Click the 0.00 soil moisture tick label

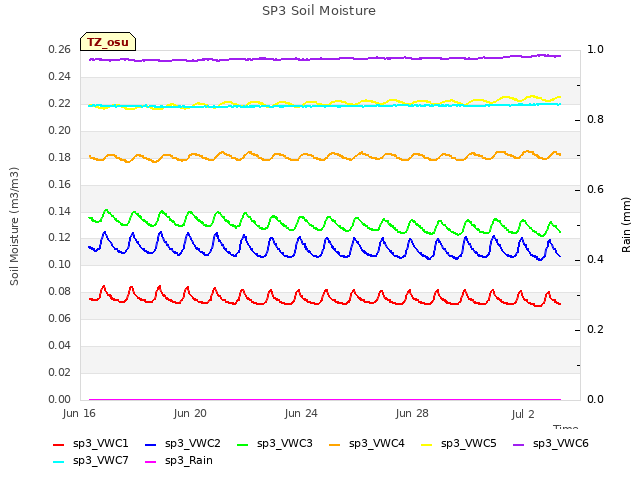click(59, 399)
